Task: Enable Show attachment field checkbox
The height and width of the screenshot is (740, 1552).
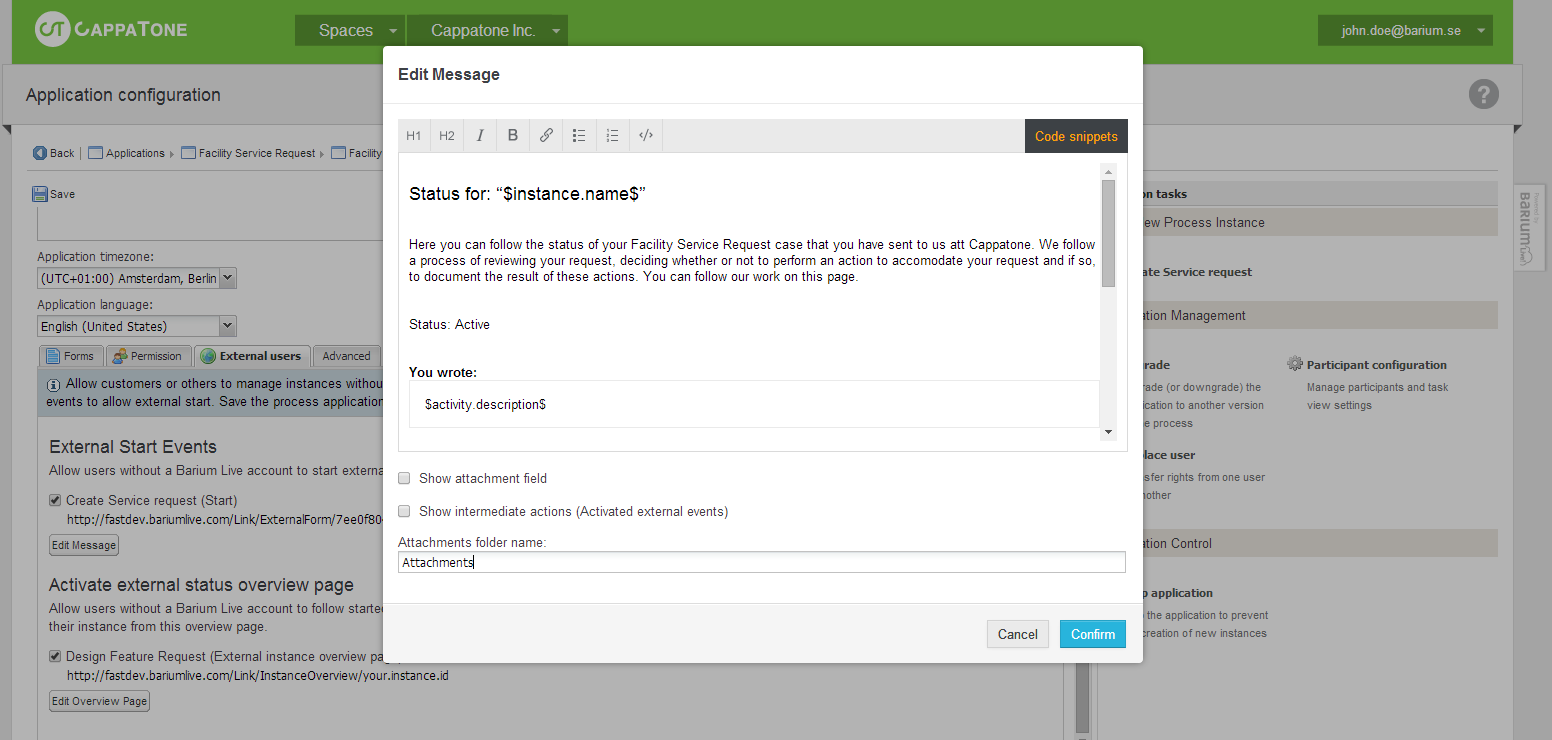Action: 405,478
